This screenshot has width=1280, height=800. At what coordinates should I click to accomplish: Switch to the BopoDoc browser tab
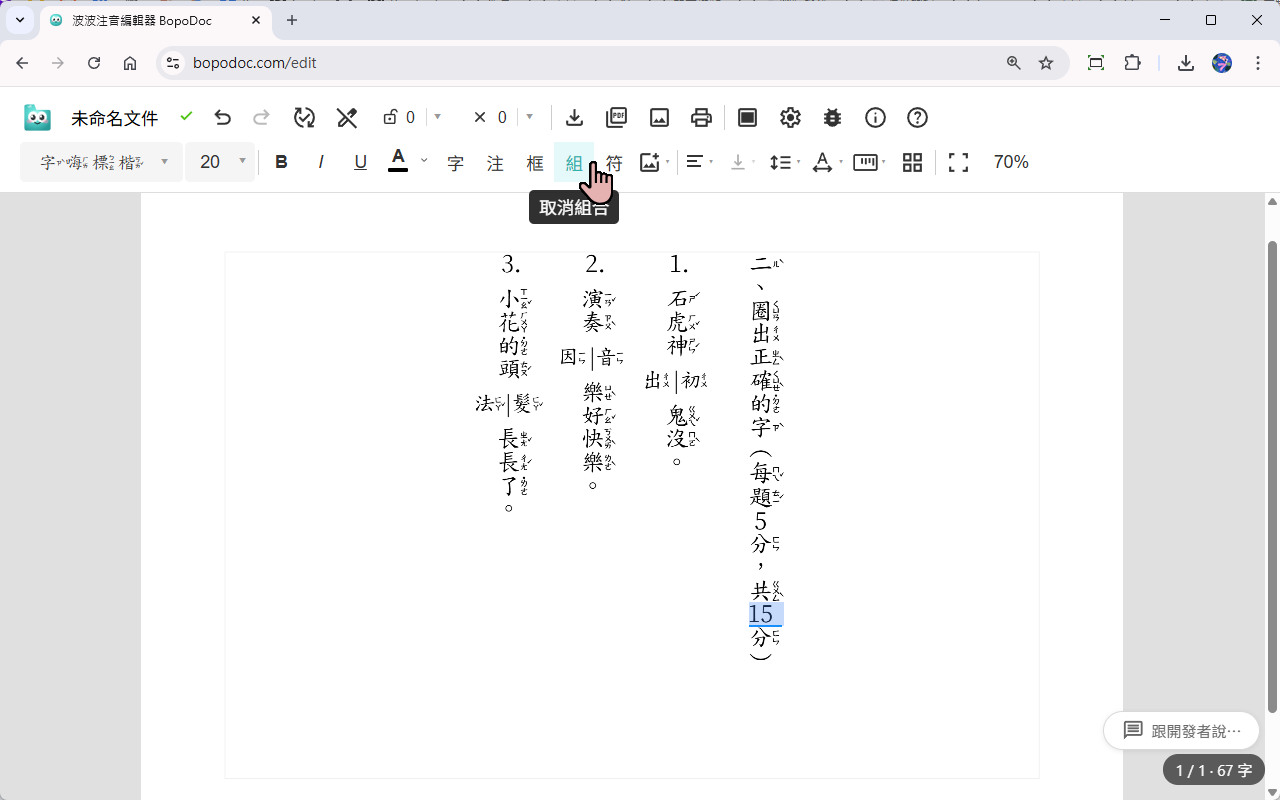tap(140, 20)
